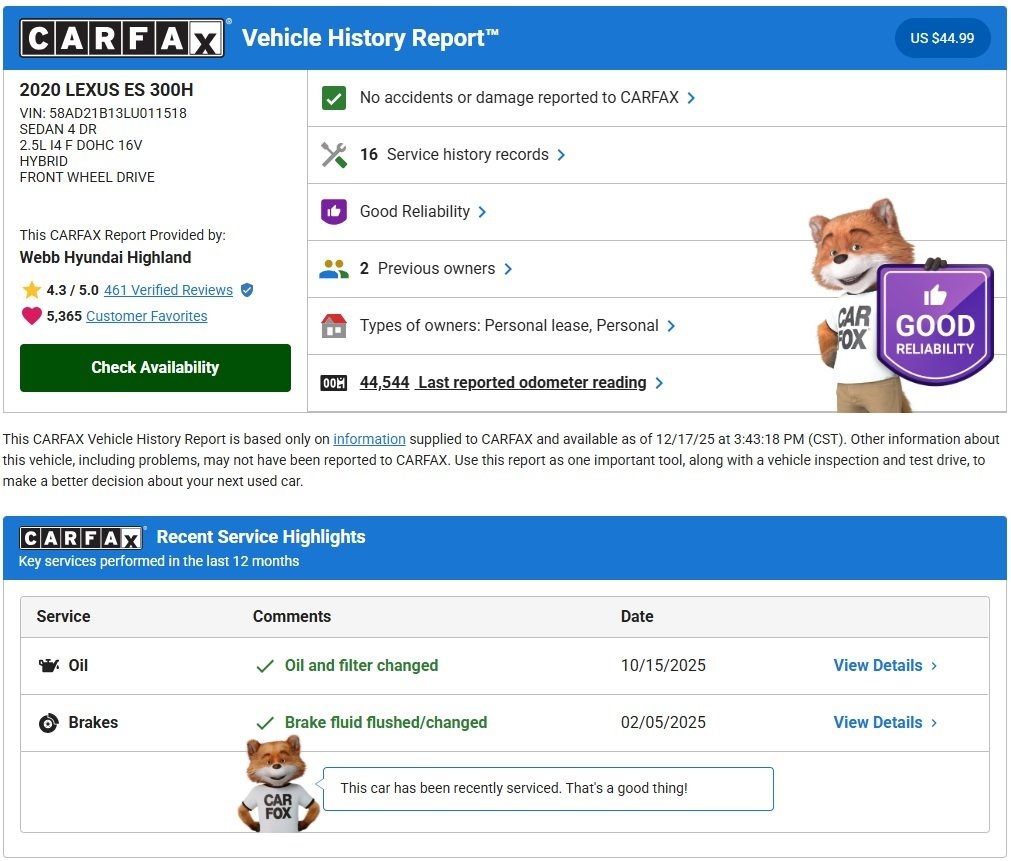The height and width of the screenshot is (861, 1011).
Task: Click the blue verified badge icon
Action: (x=247, y=290)
